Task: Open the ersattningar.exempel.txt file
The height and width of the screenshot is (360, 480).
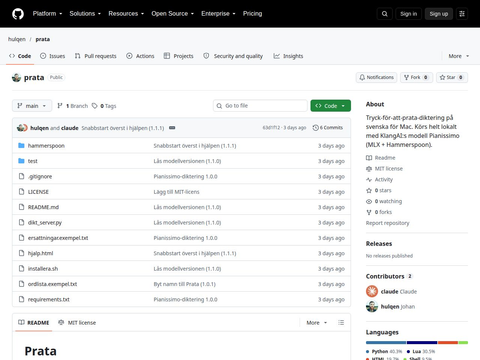Action: [x=58, y=238]
